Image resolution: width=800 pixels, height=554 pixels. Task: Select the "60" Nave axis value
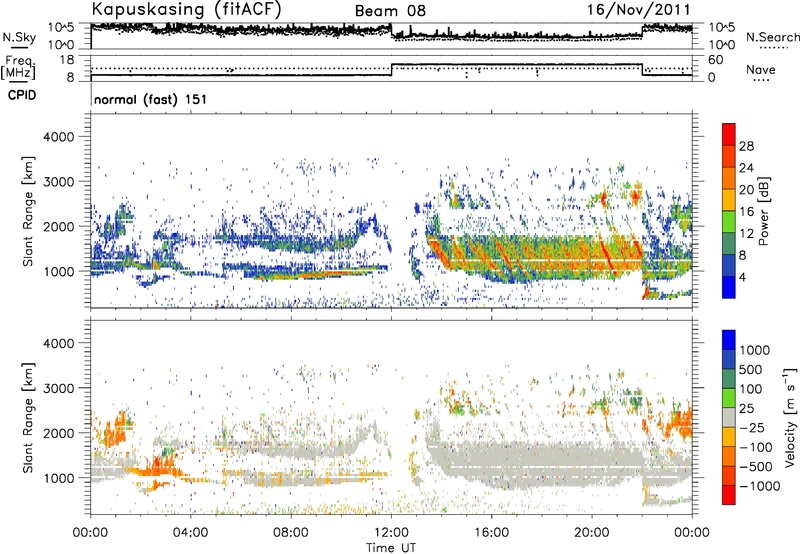pyautogui.click(x=716, y=60)
